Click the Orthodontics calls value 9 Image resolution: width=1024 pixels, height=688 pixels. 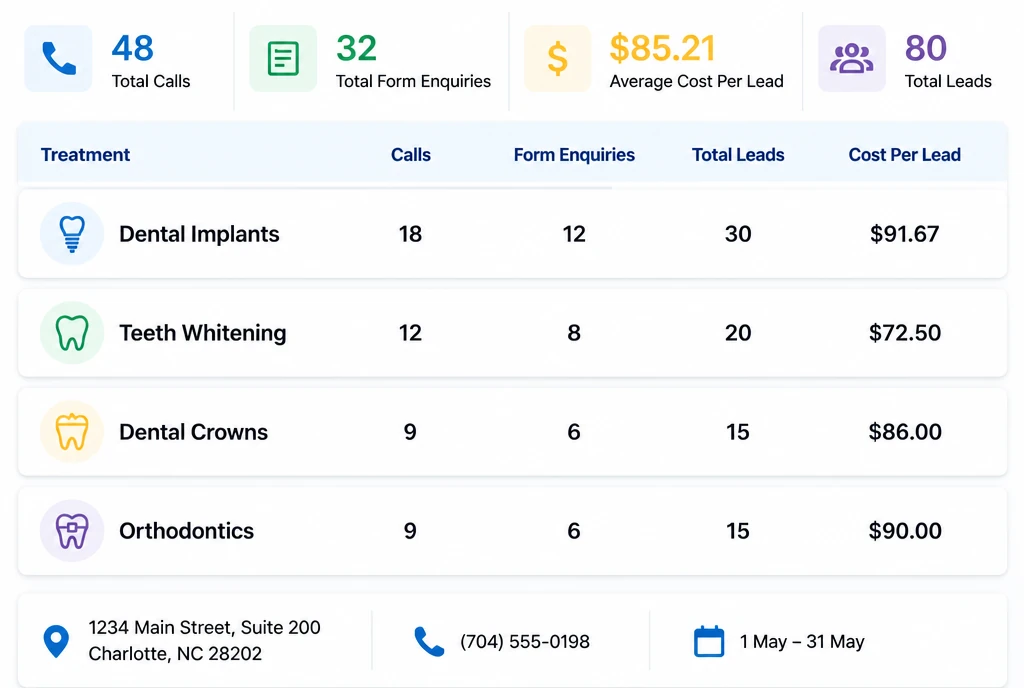[x=410, y=531]
